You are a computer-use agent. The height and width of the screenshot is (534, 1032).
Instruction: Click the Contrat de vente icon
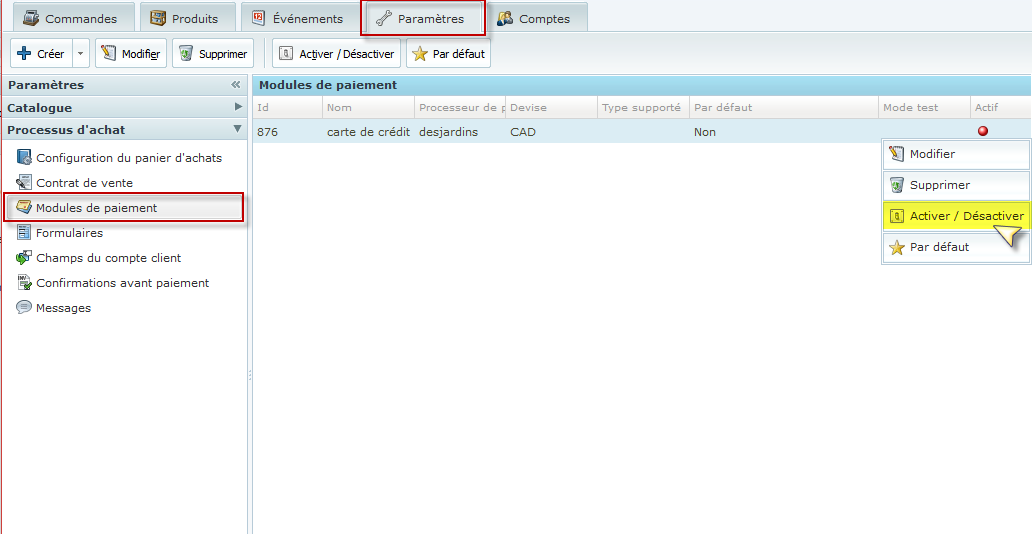pos(24,182)
